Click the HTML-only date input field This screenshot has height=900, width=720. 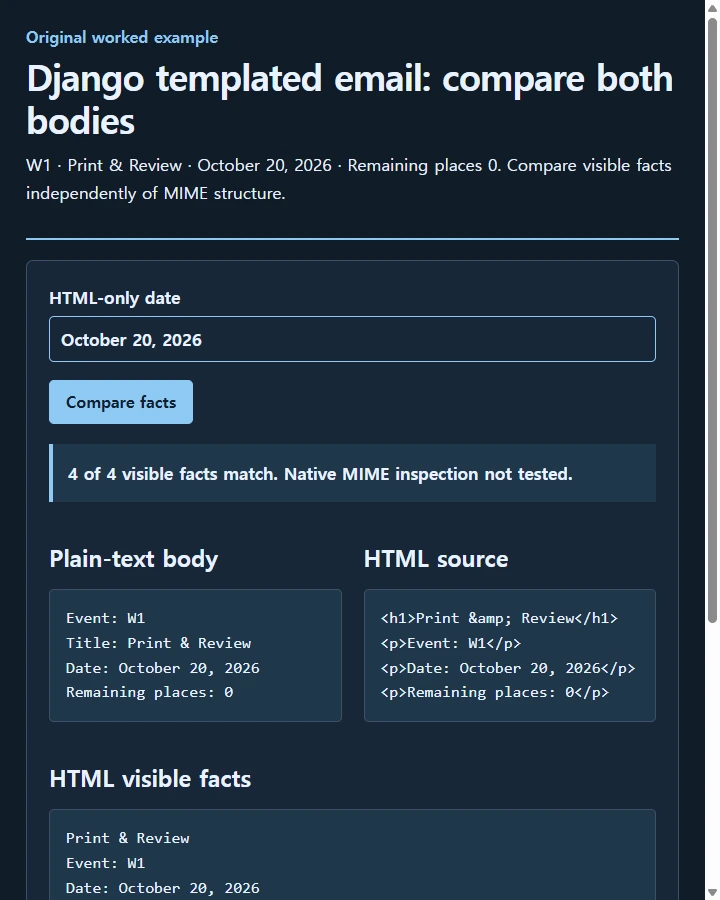tap(352, 339)
